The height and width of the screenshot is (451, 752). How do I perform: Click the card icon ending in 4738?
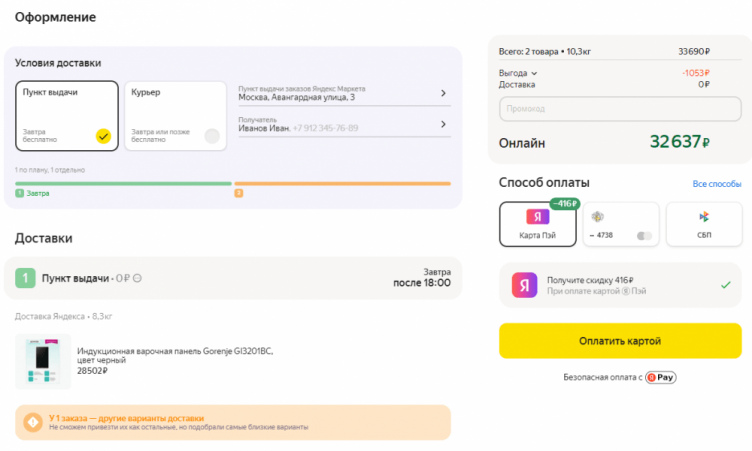click(598, 217)
